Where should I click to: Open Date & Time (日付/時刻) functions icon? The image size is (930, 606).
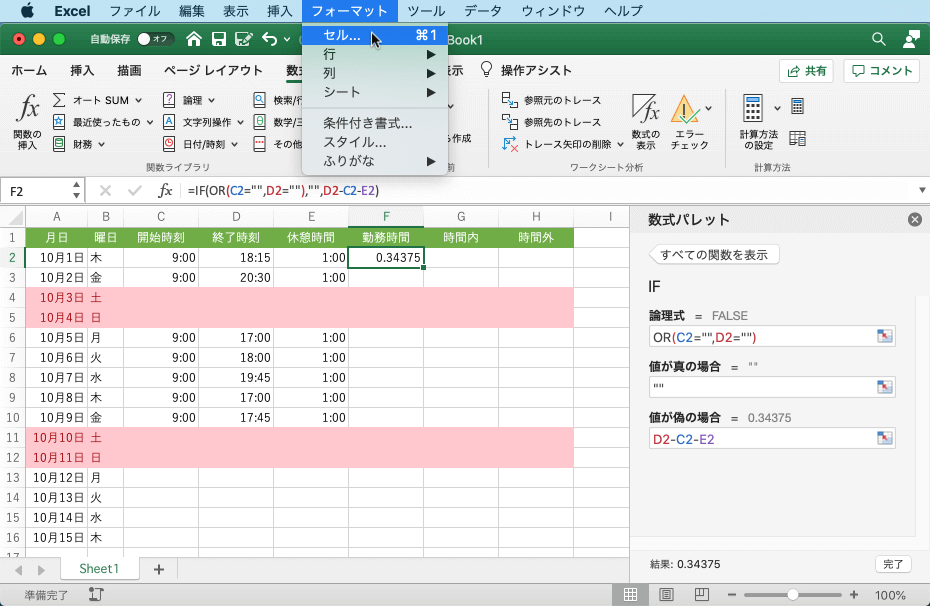pyautogui.click(x=169, y=143)
